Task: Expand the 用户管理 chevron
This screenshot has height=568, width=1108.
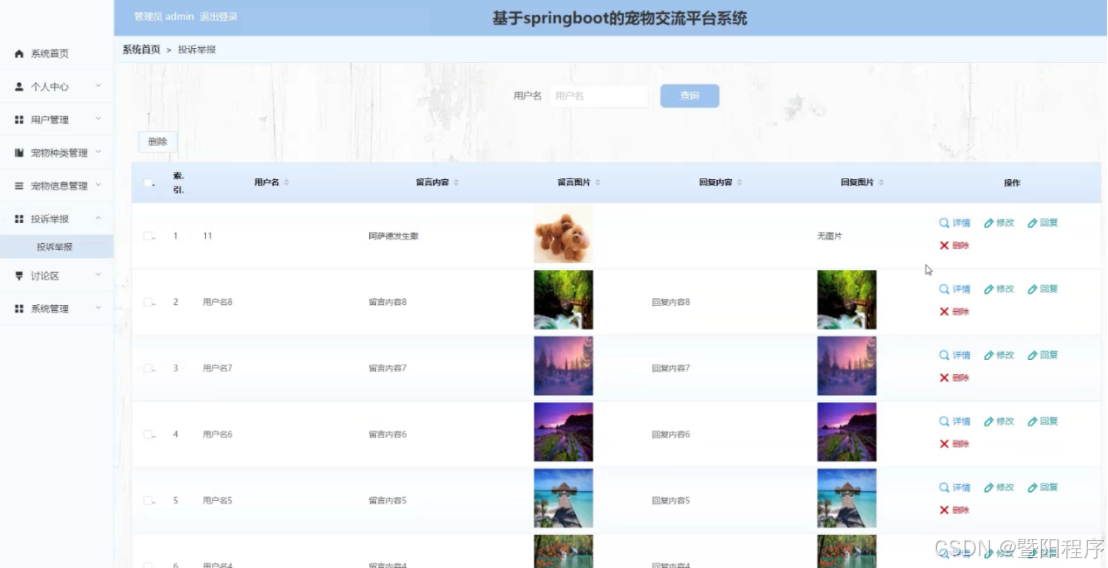Action: tap(98, 119)
